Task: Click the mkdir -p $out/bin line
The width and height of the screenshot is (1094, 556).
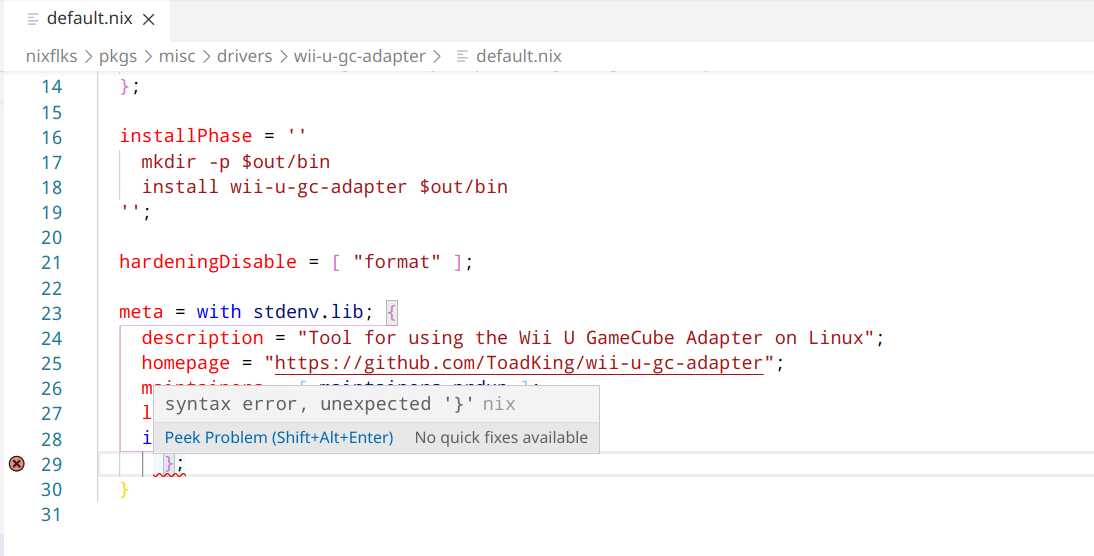Action: (x=236, y=162)
